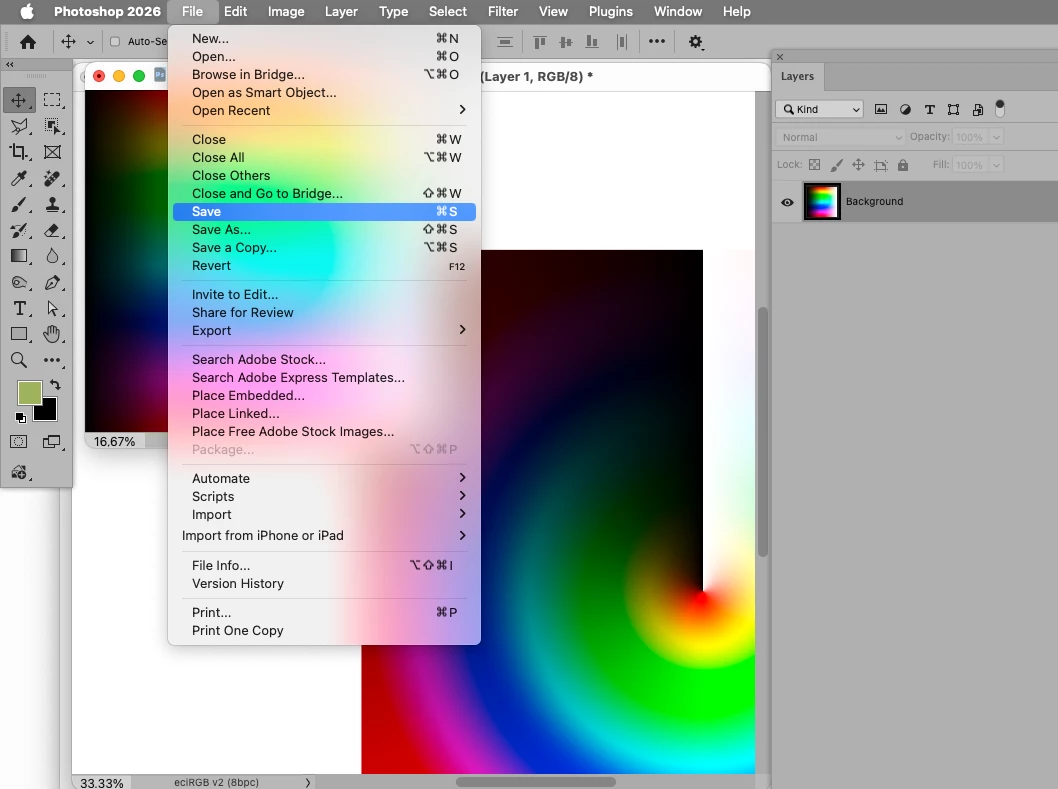Choose Place Embedded... menu item
Screen dimensions: 1058x789
324,396
